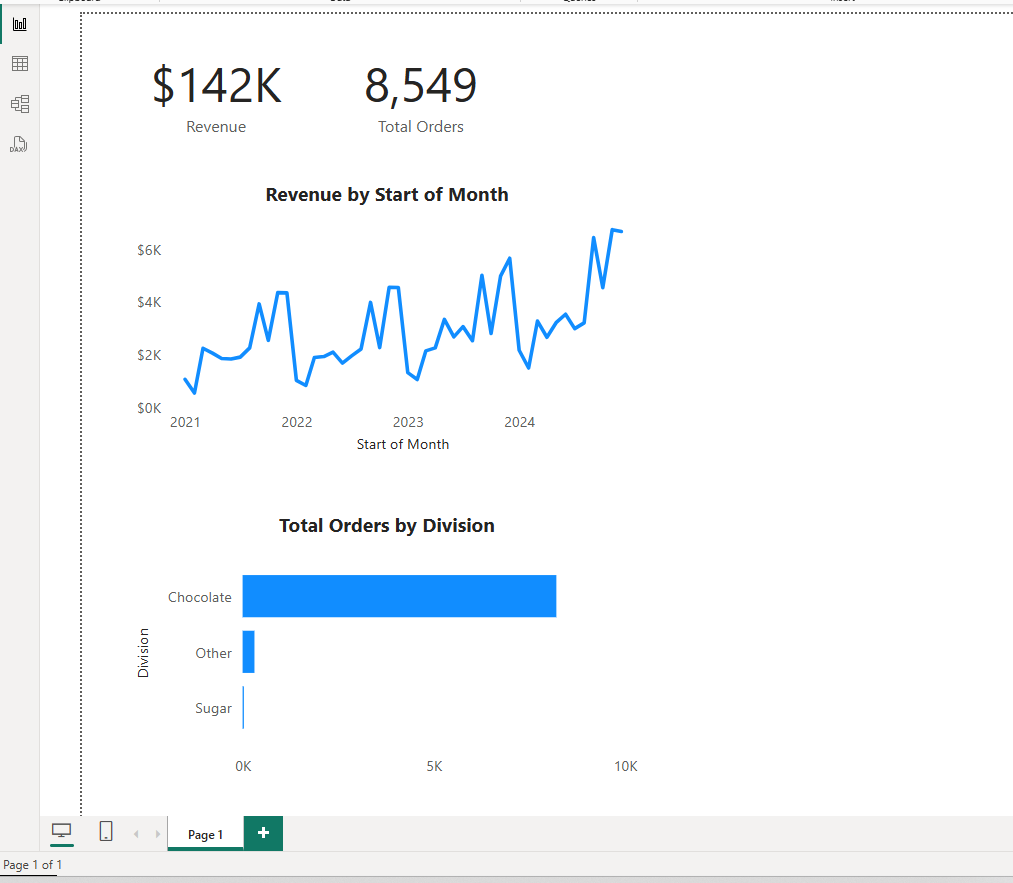Click the Total Orders by Division title
The width and height of the screenshot is (1013, 883).
[387, 525]
